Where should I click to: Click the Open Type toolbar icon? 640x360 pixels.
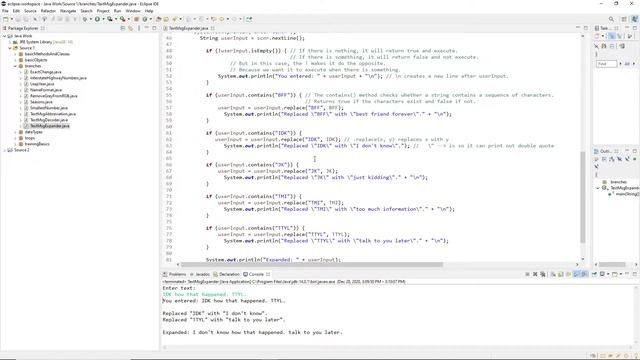click(158, 19)
